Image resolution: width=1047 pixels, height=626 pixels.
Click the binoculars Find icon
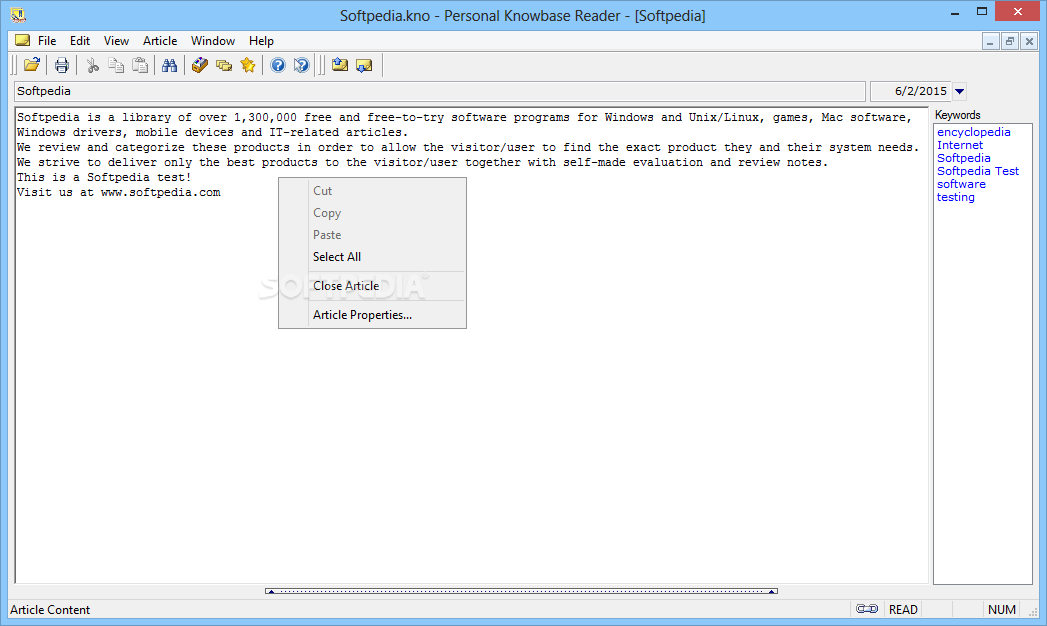coord(170,65)
